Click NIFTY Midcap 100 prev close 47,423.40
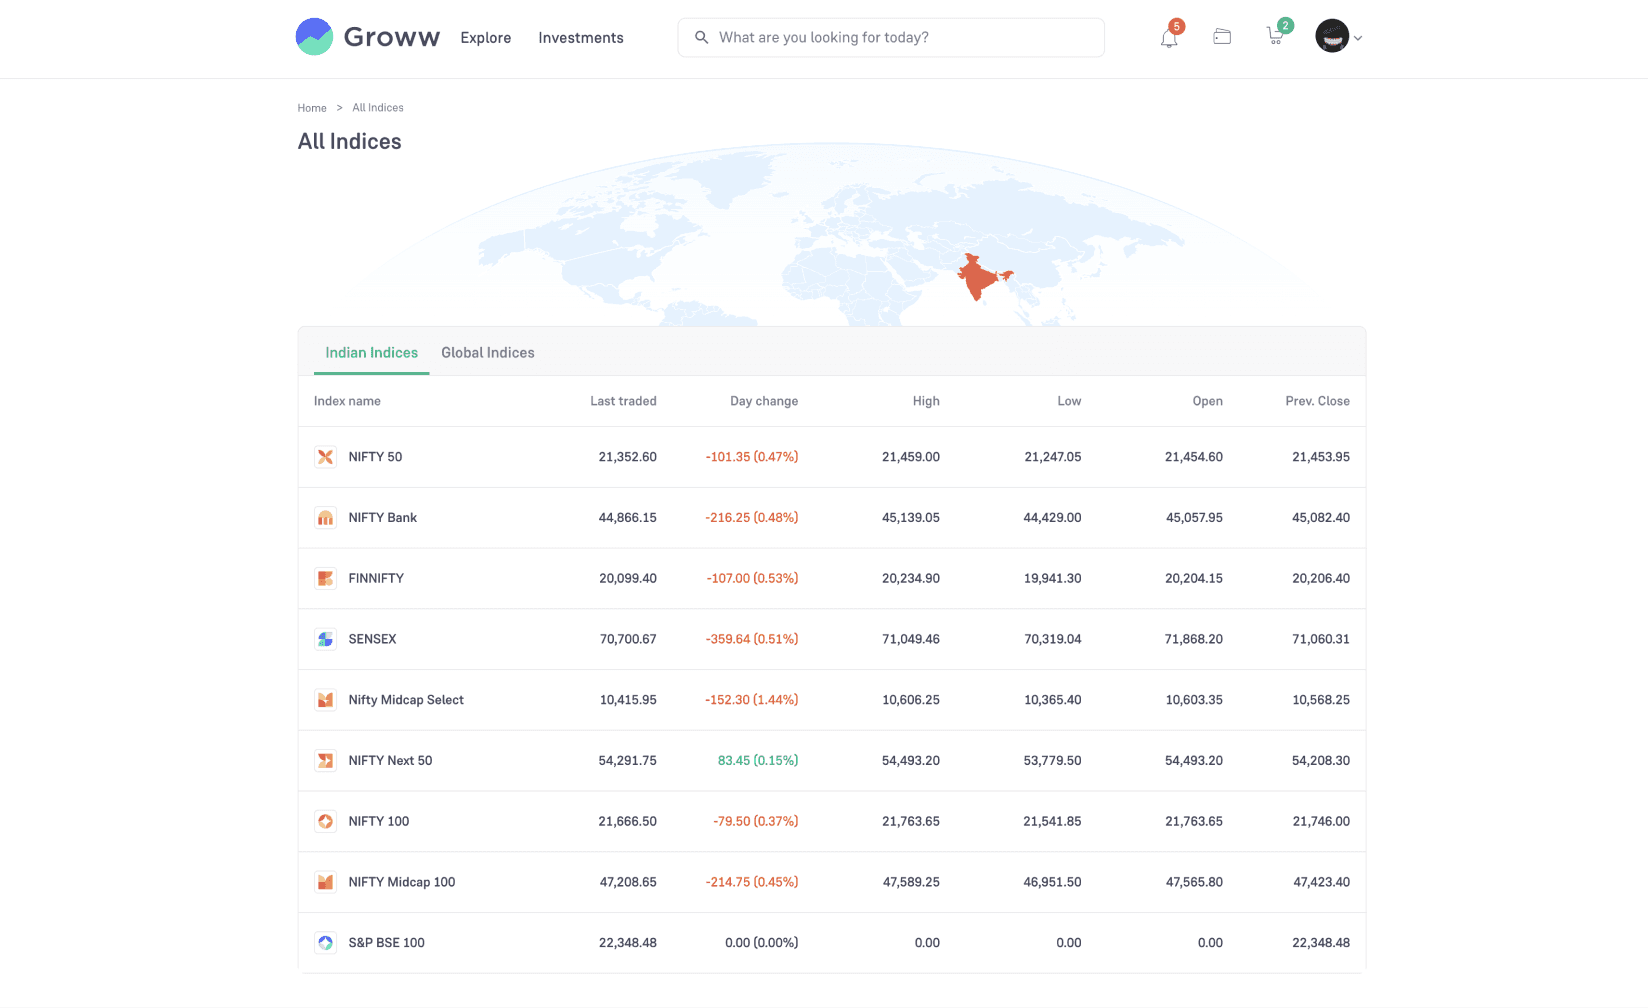 click(x=1321, y=882)
